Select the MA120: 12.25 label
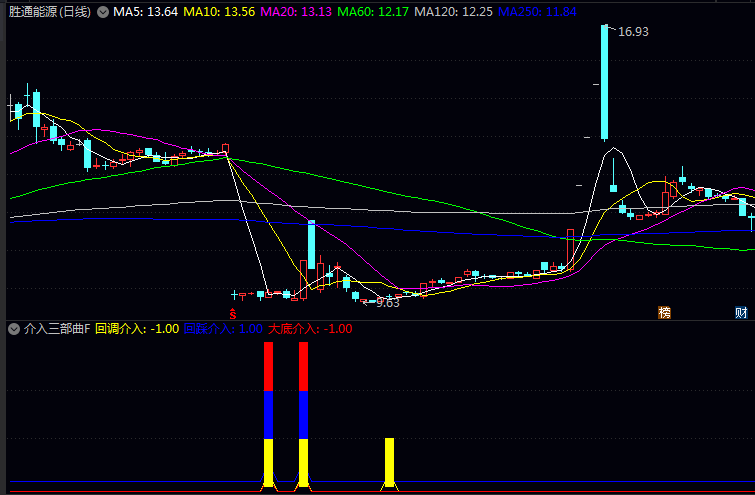The image size is (755, 495). coord(453,12)
